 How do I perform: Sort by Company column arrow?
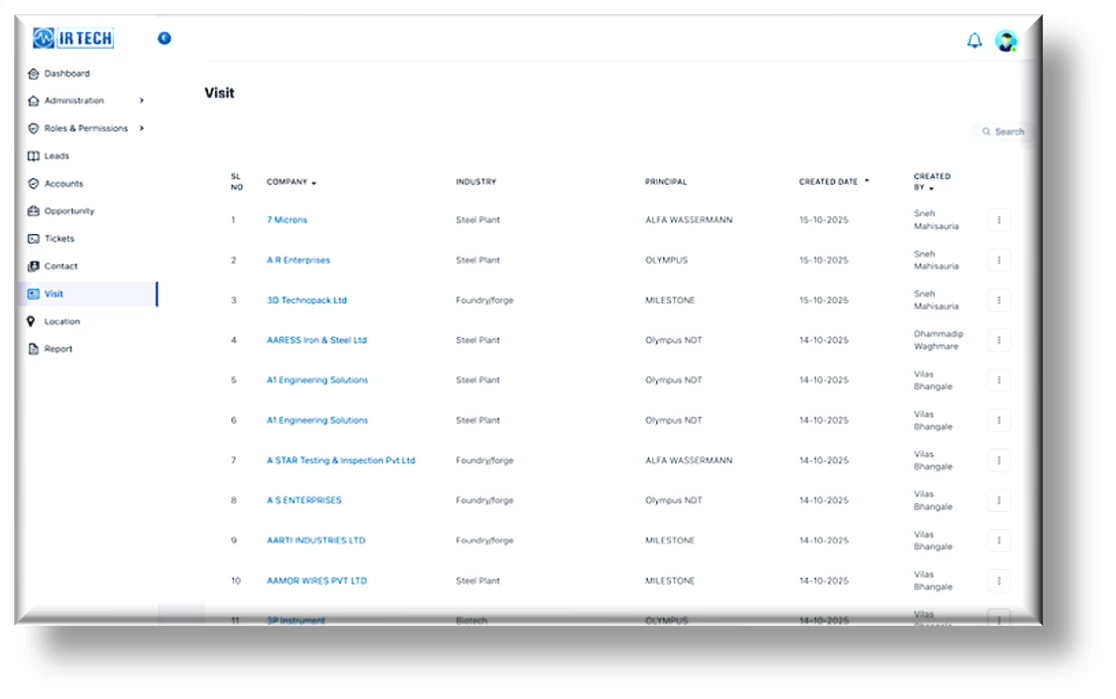(x=314, y=183)
